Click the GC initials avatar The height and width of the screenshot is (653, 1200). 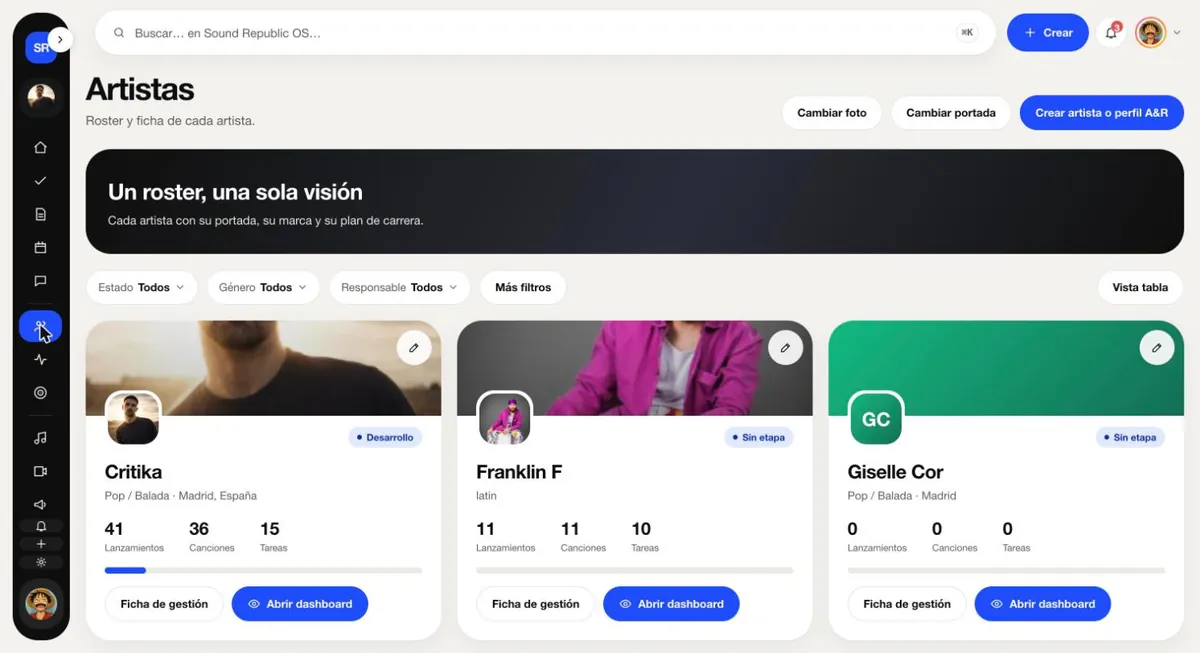click(876, 419)
